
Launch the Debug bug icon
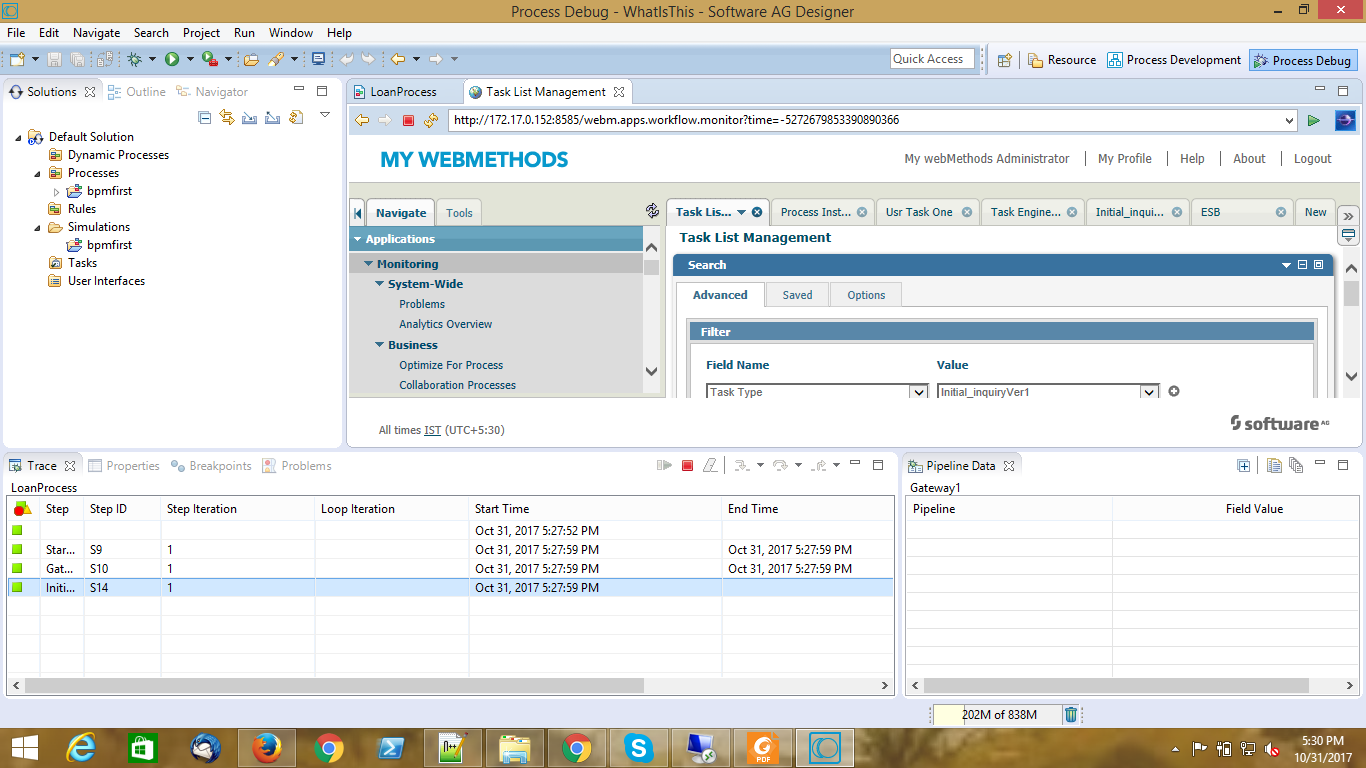(134, 59)
